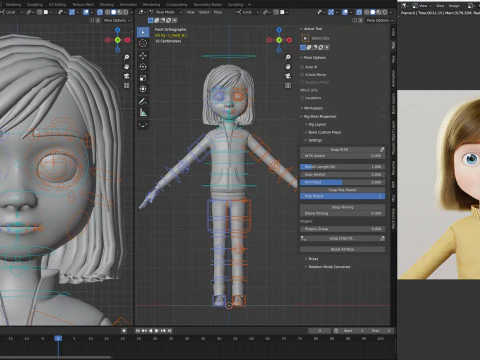
Task: Choose the Extend selection mode icon
Action: point(309,47)
